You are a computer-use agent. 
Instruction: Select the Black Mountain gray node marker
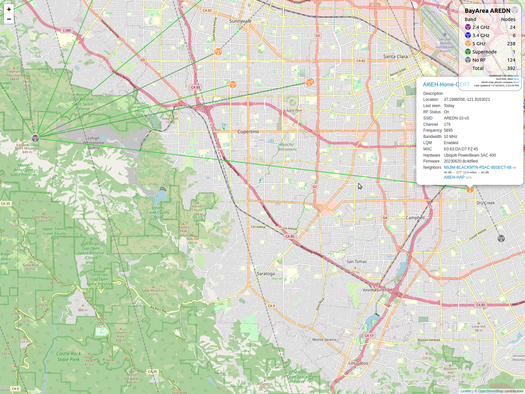tap(35, 138)
